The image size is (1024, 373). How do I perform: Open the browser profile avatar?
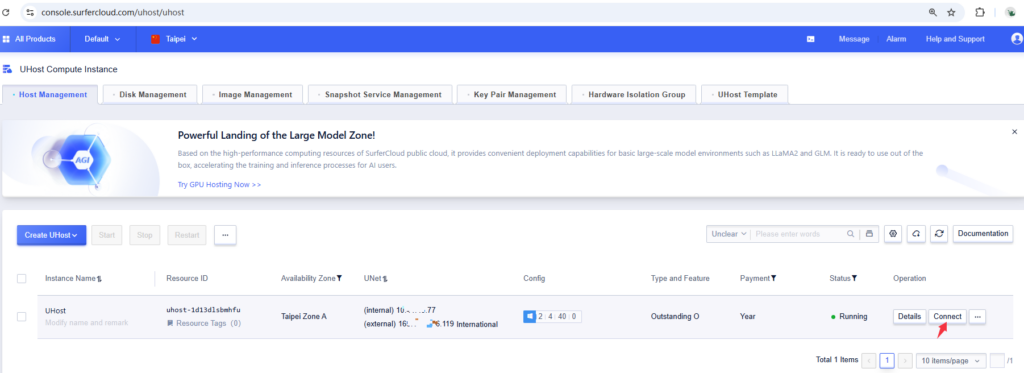coord(1010,12)
